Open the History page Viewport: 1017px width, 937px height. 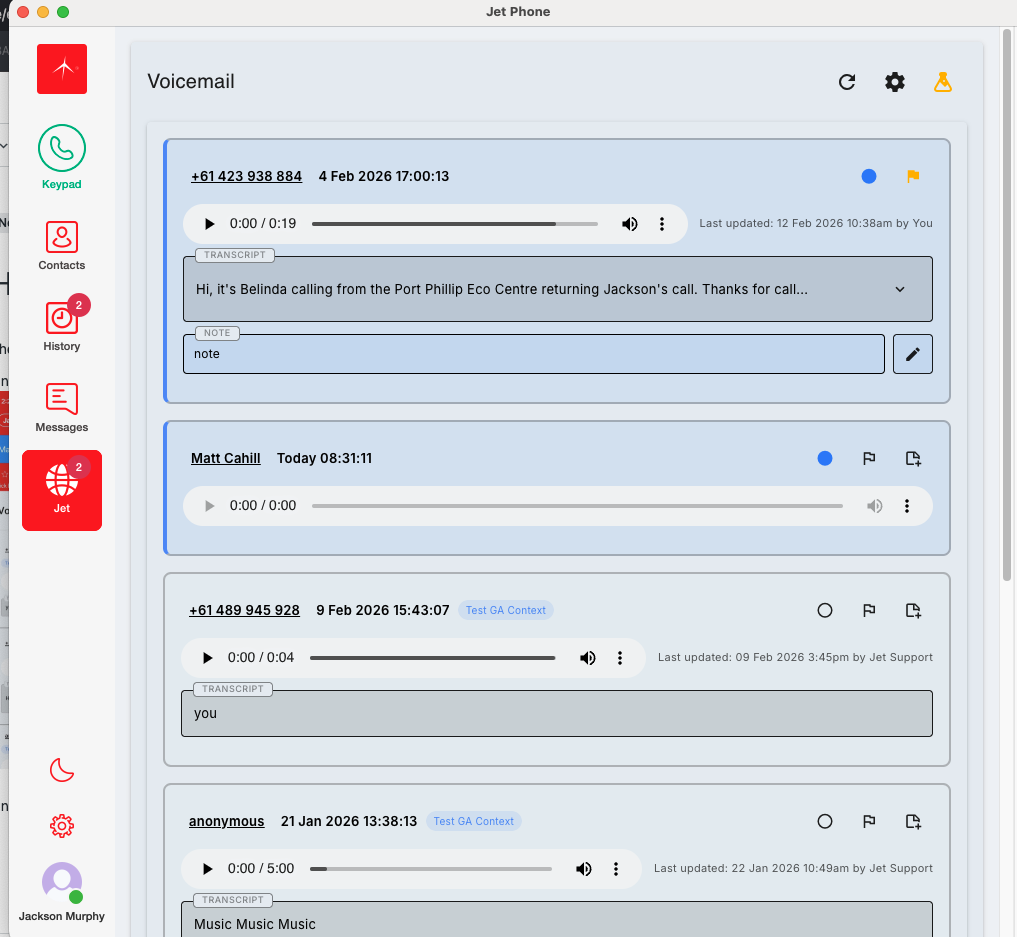click(x=62, y=326)
